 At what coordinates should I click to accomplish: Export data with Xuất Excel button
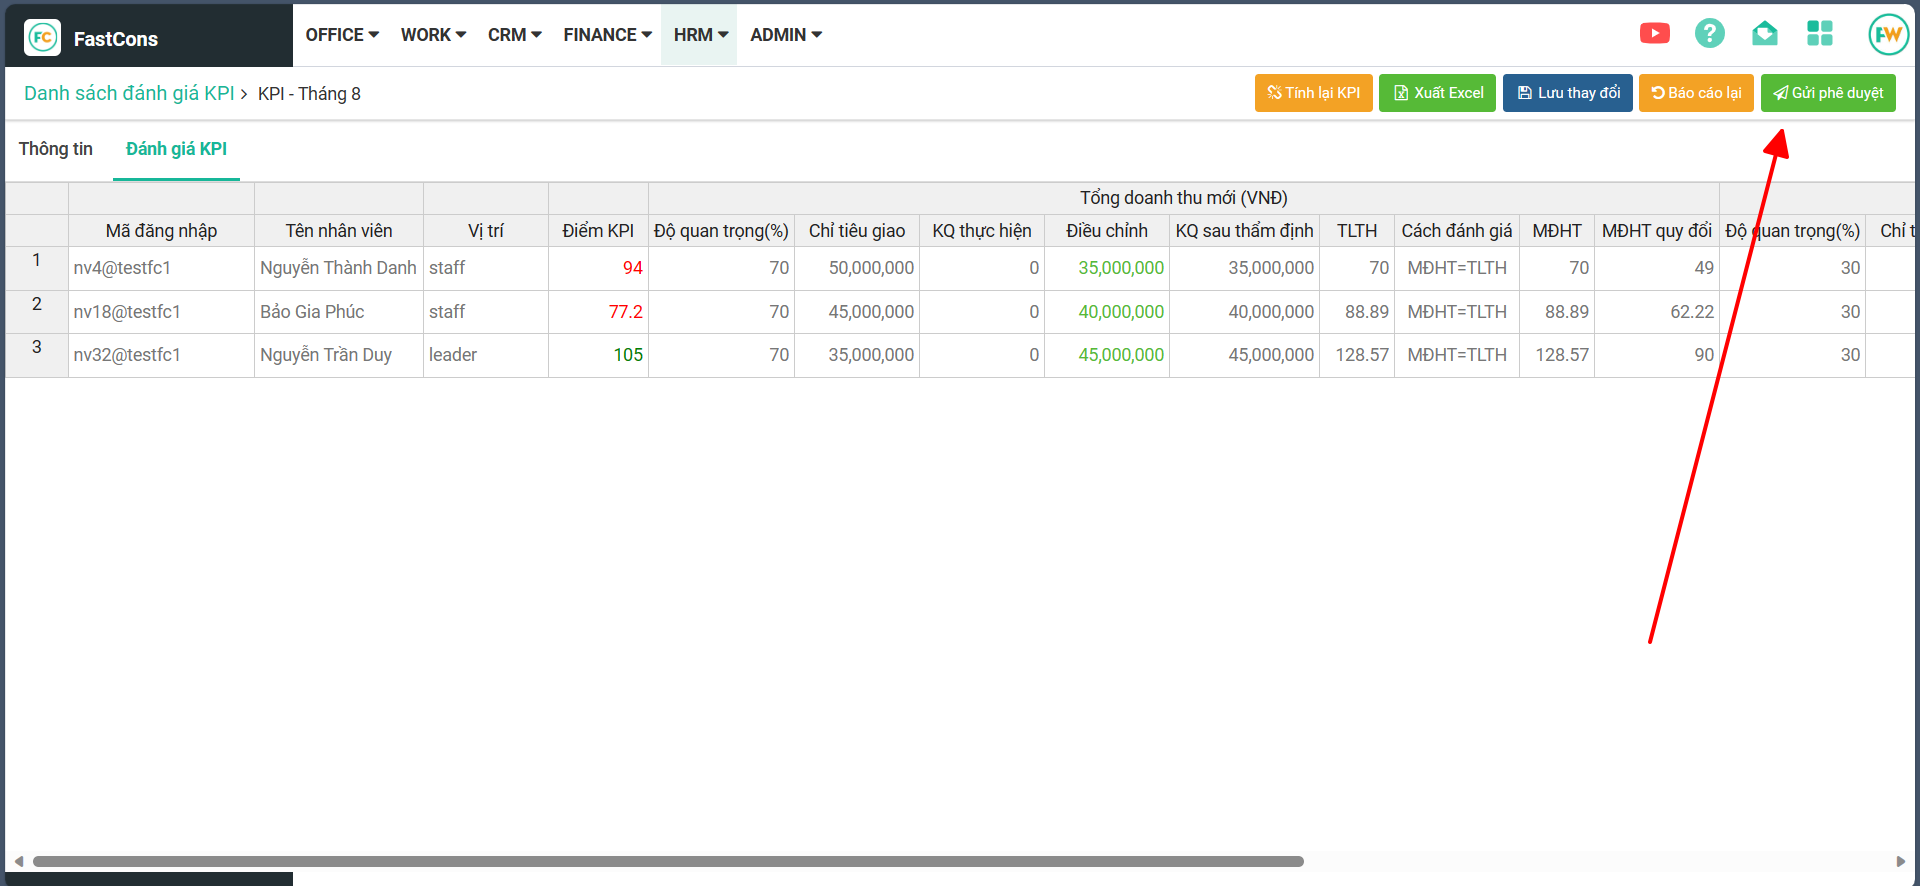point(1437,93)
